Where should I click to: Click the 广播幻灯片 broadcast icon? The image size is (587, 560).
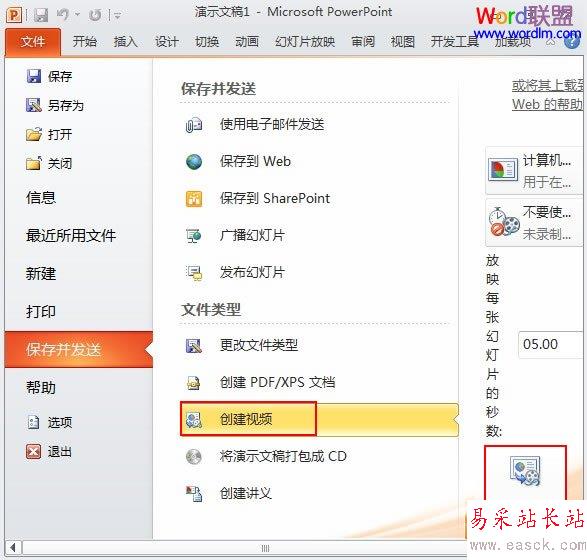194,236
